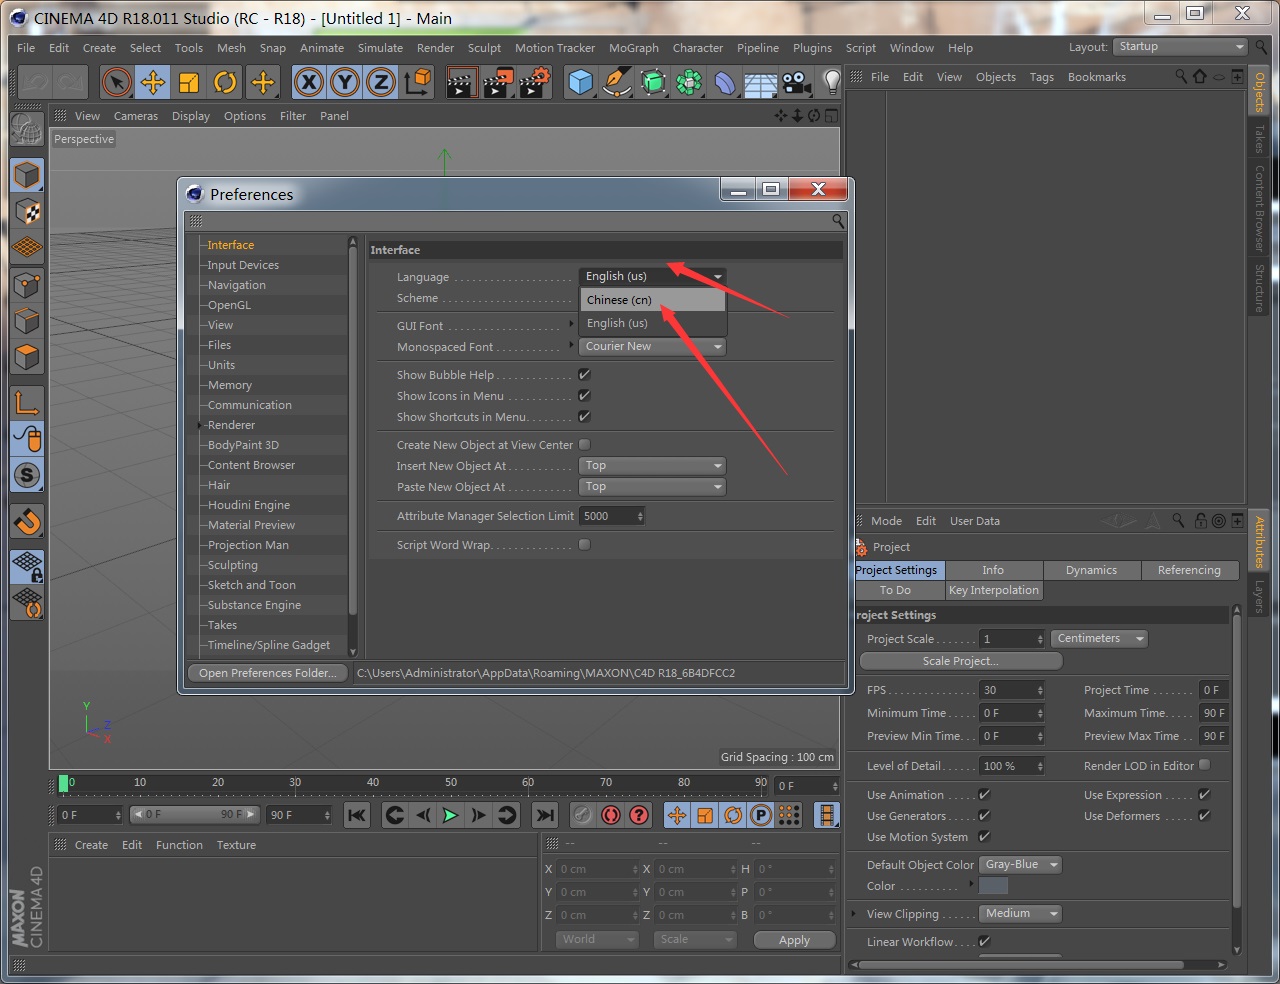The height and width of the screenshot is (984, 1280).
Task: Open Edit Render Settings icon
Action: click(534, 82)
